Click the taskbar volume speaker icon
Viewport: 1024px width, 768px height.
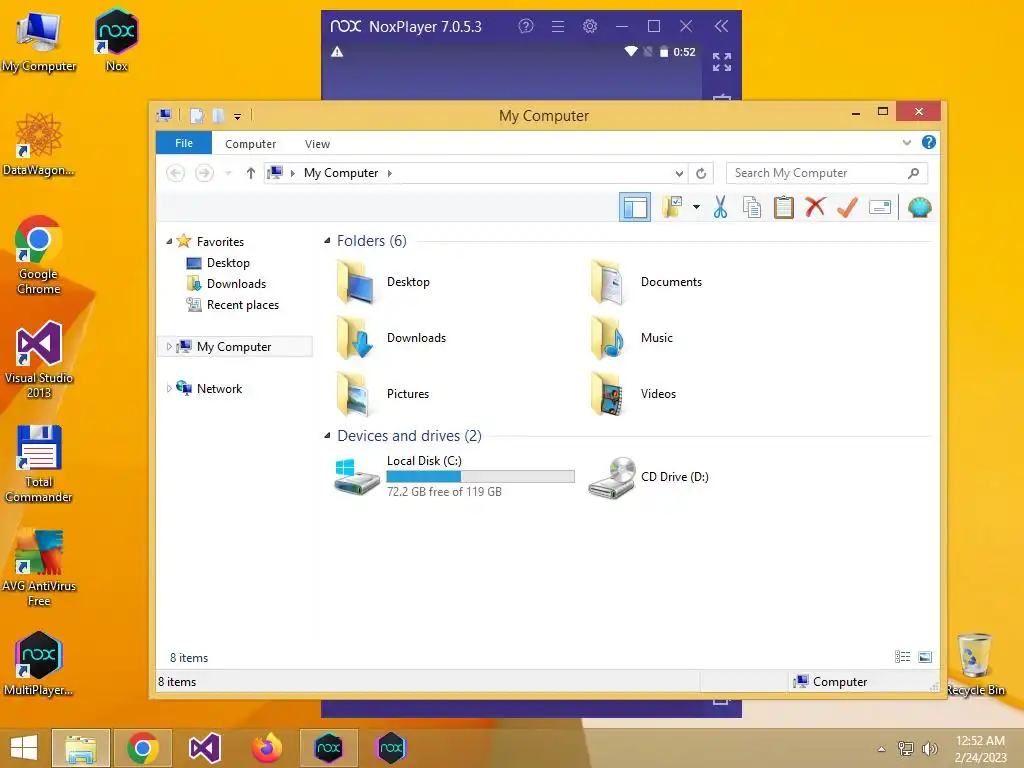(929, 749)
